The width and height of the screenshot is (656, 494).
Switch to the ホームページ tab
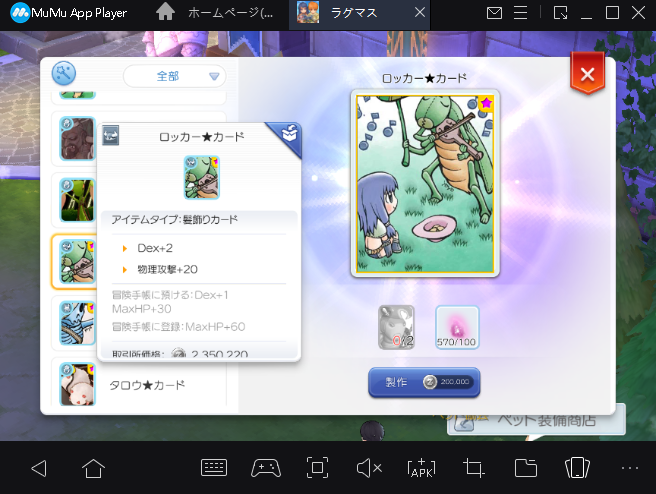pos(216,13)
